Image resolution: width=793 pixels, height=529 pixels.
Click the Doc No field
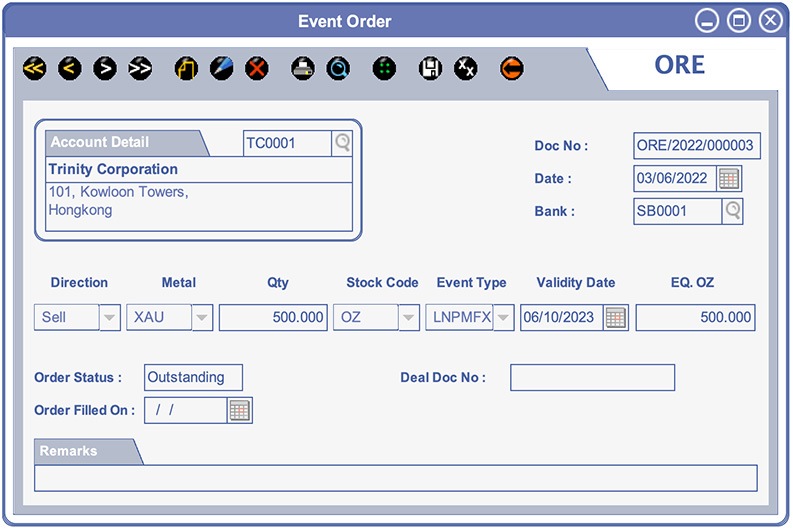(x=696, y=146)
